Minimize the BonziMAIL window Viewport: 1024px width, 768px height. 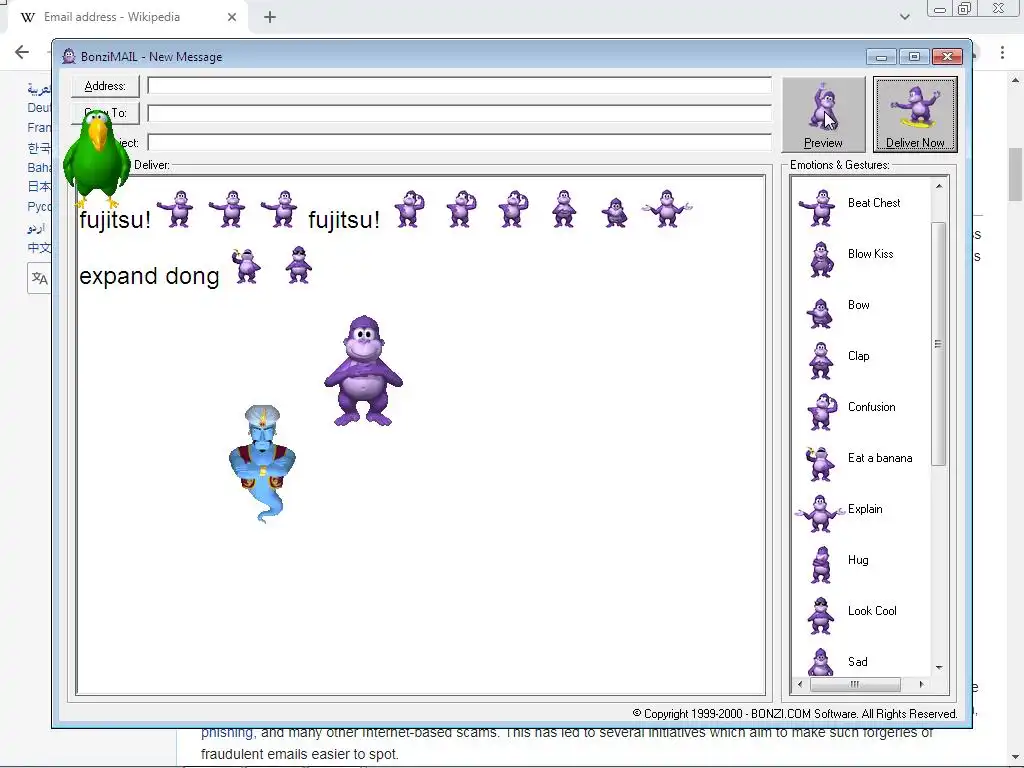coord(880,57)
